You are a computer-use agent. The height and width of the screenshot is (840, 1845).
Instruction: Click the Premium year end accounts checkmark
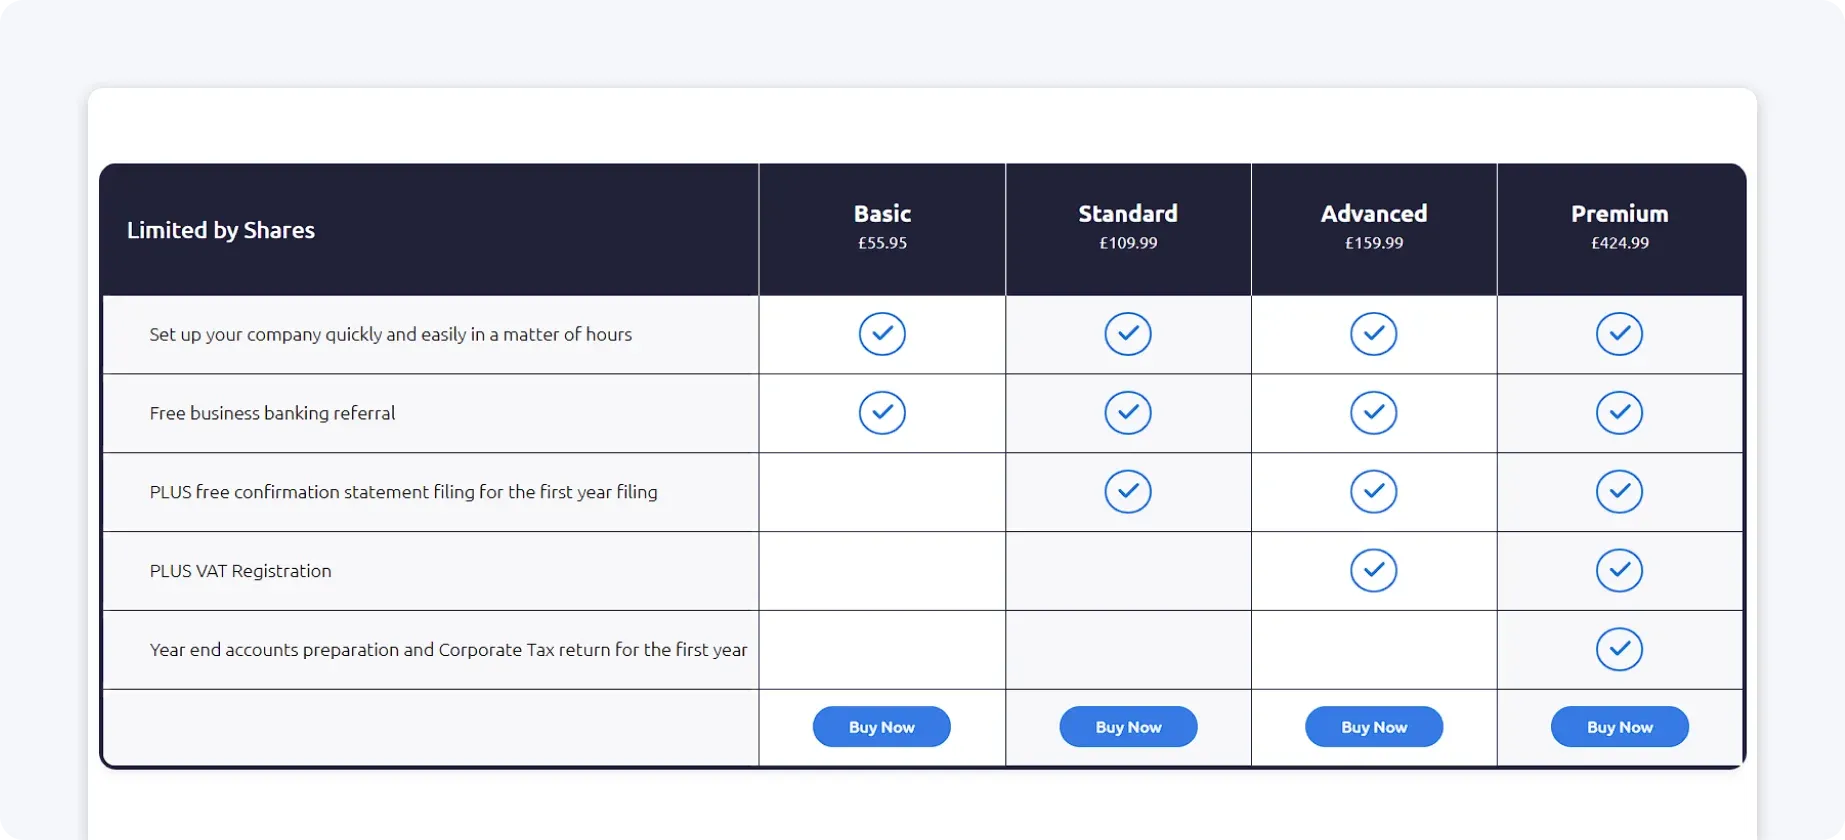coord(1619,649)
